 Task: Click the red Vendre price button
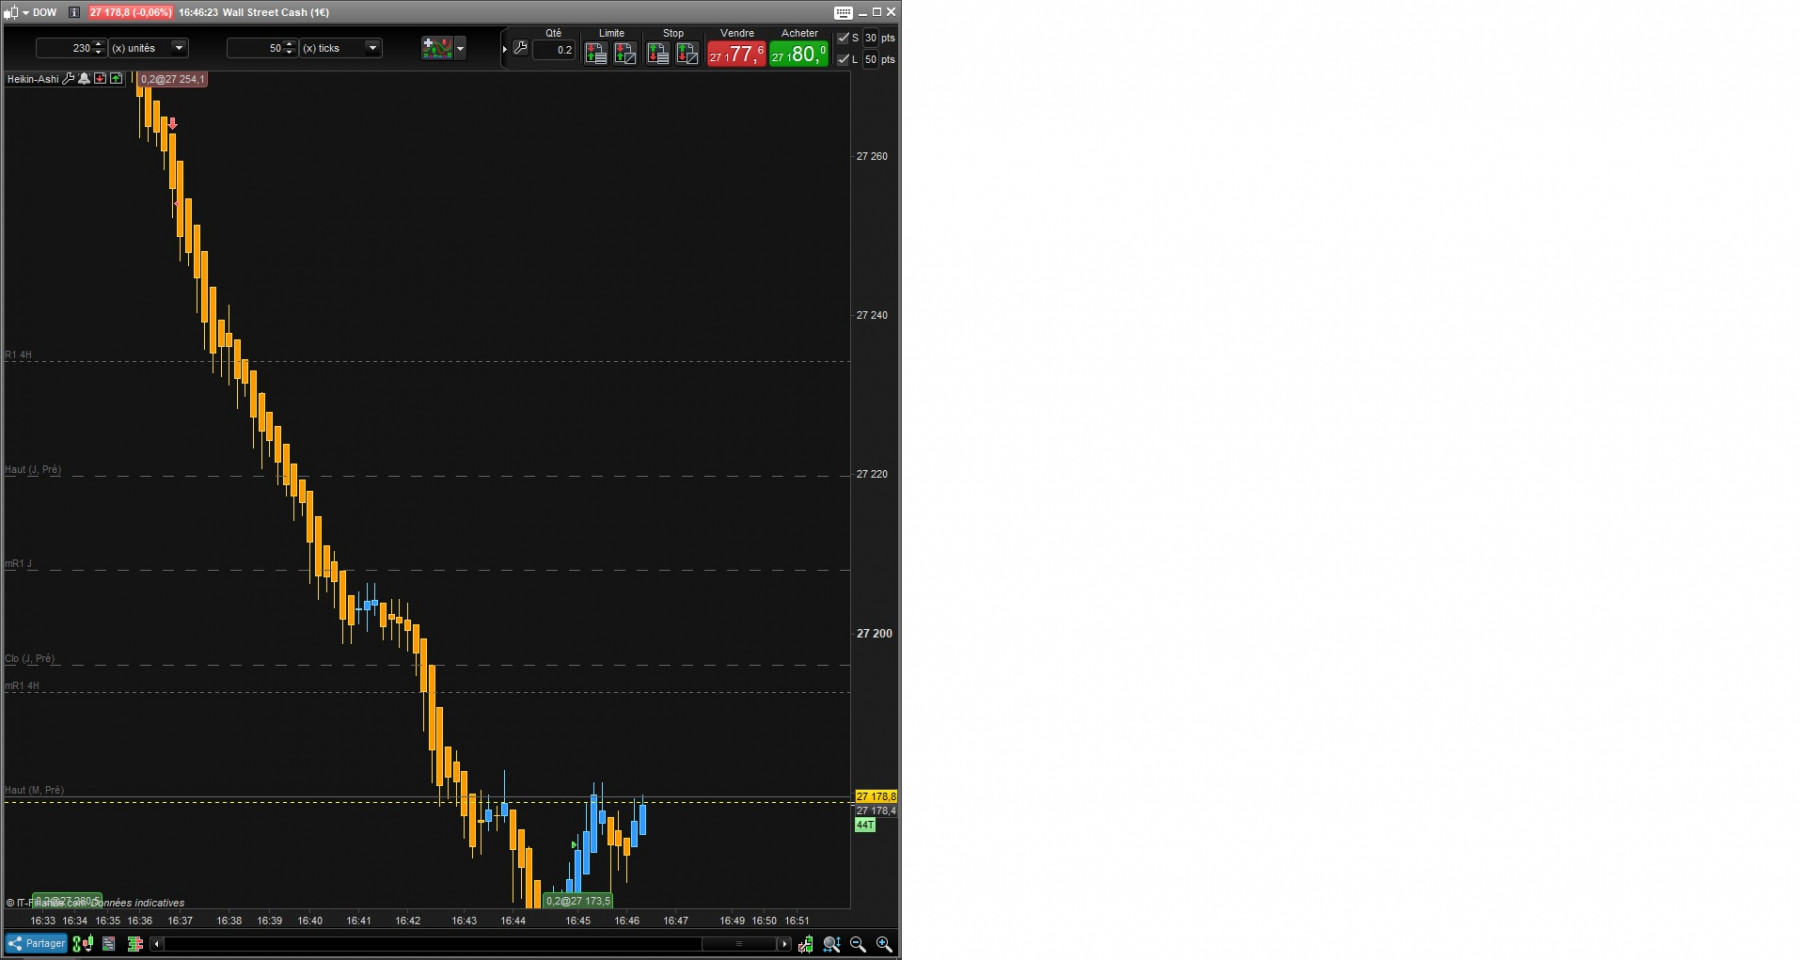[x=736, y=54]
